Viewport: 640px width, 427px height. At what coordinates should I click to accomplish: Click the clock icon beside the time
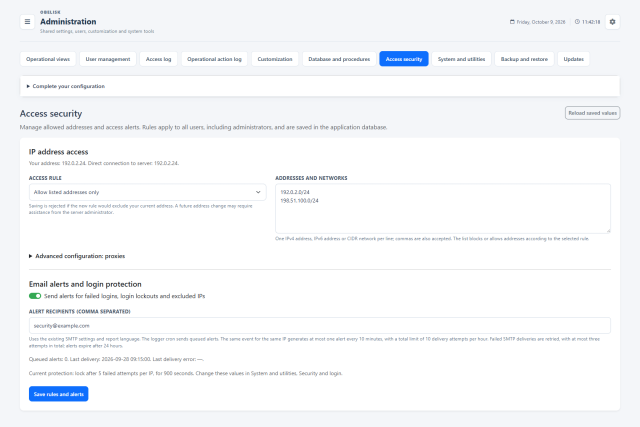click(x=577, y=22)
